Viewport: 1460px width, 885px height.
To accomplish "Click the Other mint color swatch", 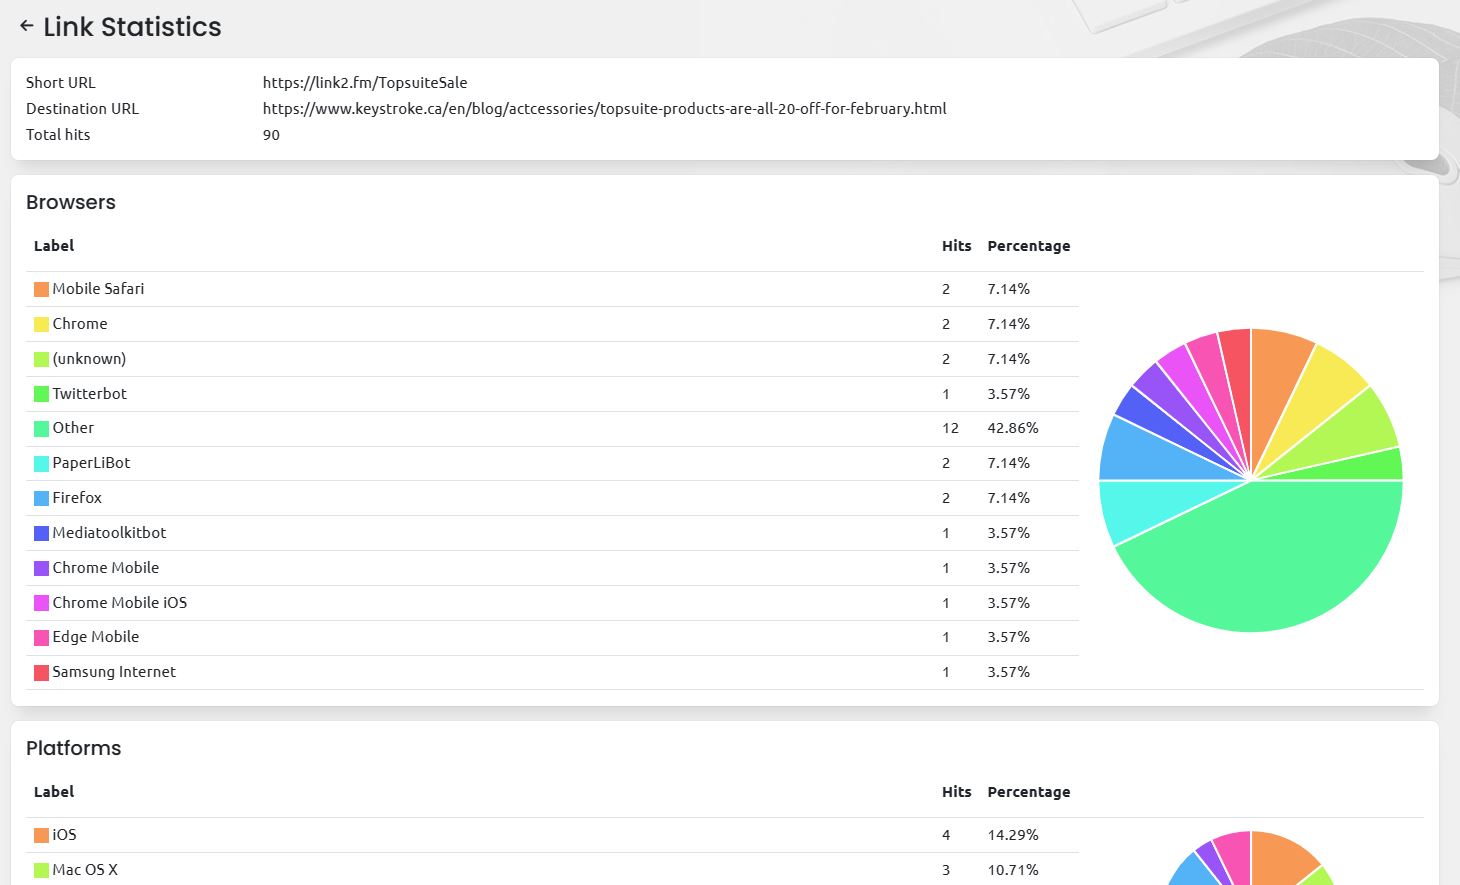I will (x=41, y=428).
